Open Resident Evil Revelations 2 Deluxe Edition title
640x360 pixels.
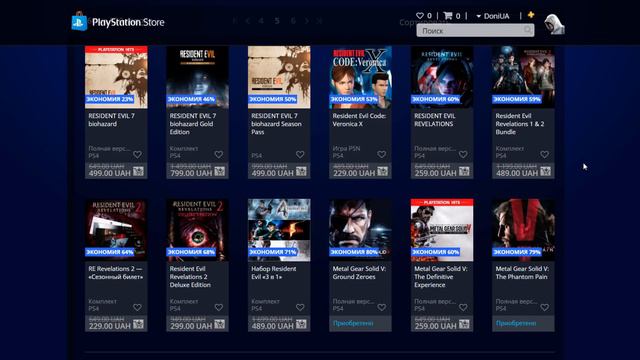coord(190,276)
